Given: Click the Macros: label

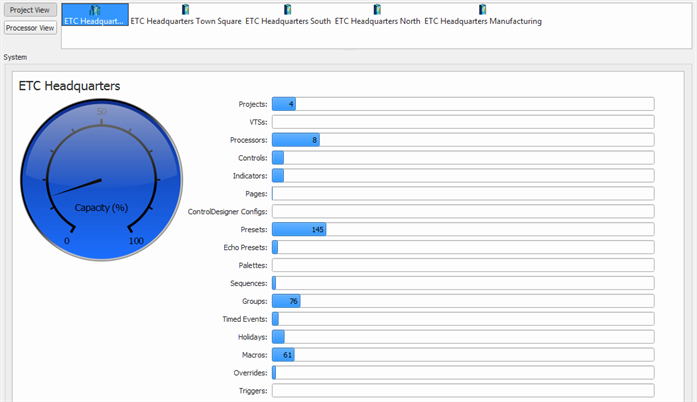Looking at the screenshot, I should 254,355.
